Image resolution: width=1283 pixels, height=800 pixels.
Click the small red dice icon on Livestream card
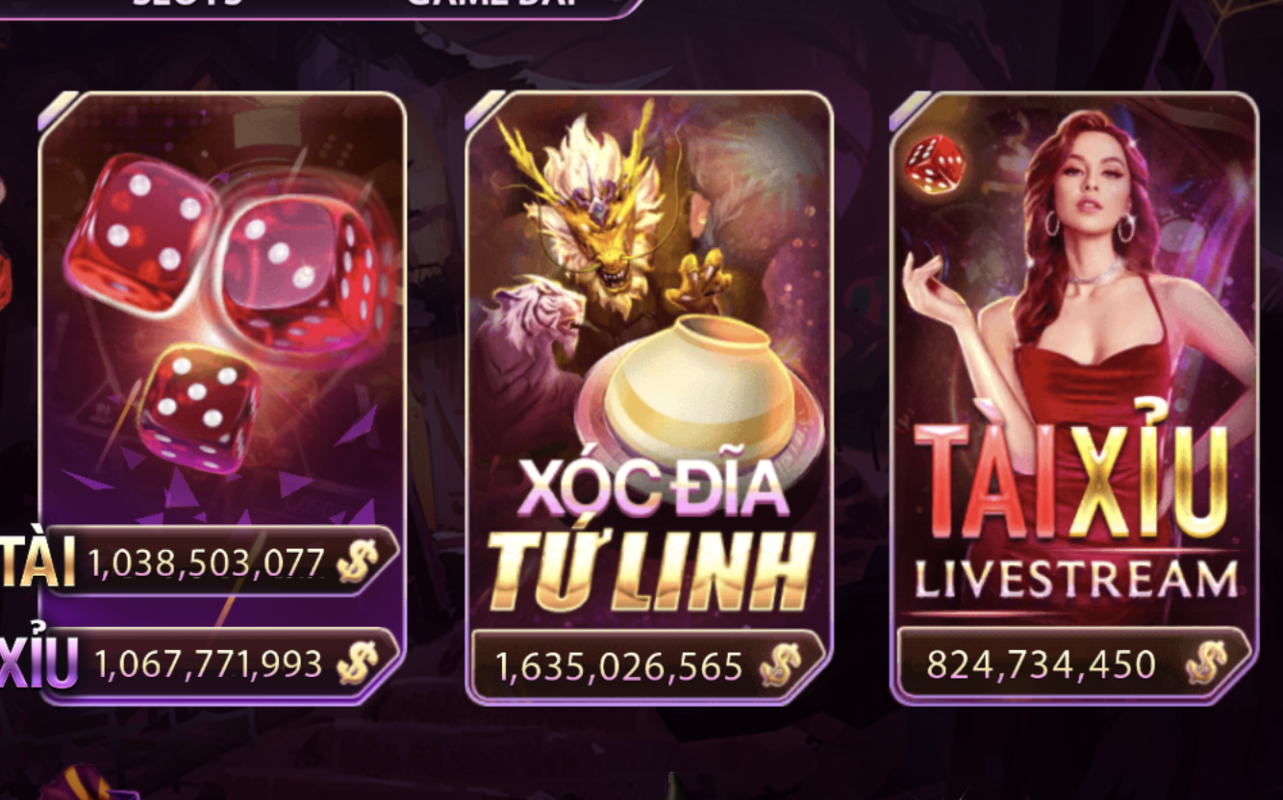tap(936, 163)
